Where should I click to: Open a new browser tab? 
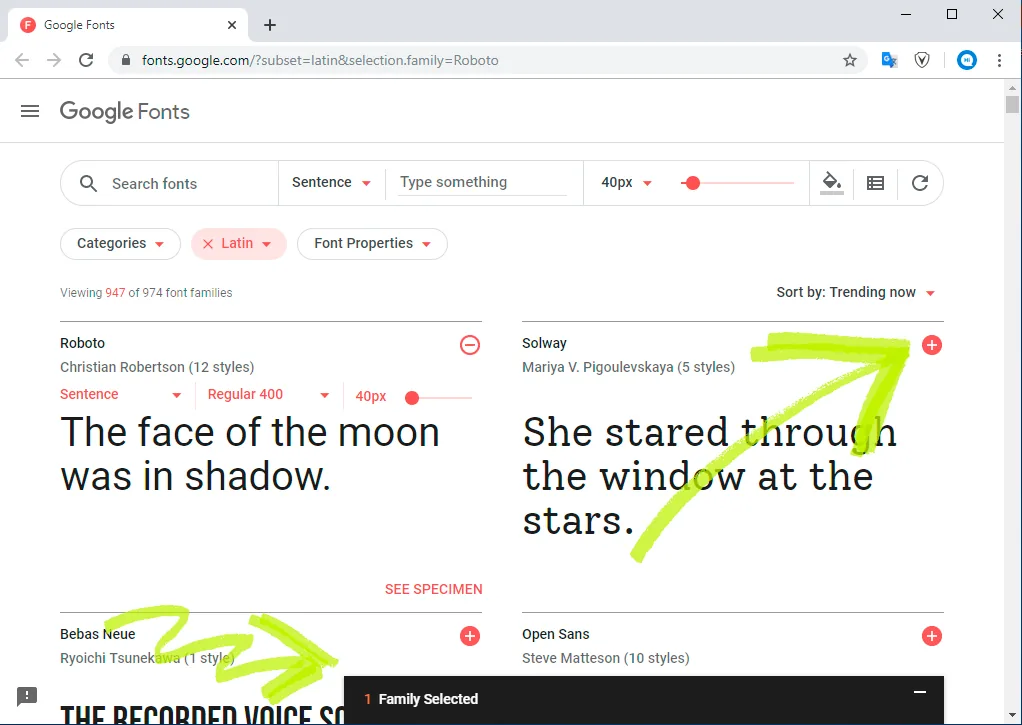tap(270, 25)
